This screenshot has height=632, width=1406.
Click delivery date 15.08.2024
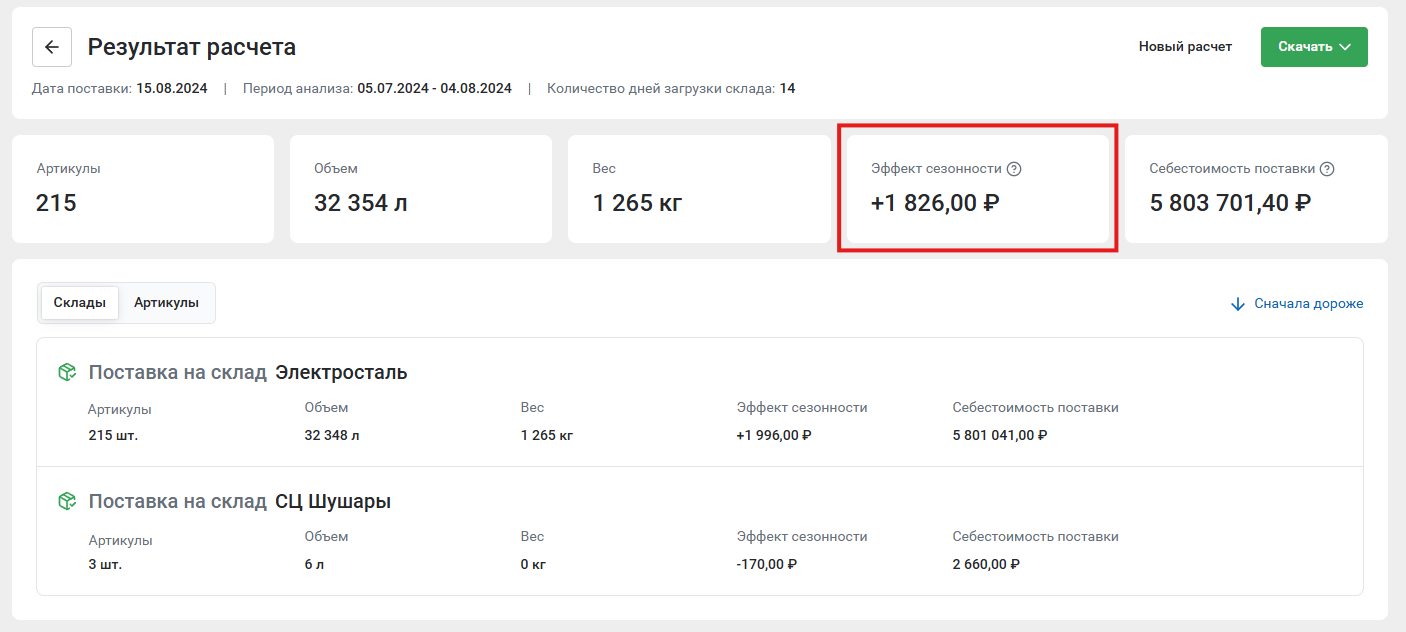pyautogui.click(x=172, y=88)
